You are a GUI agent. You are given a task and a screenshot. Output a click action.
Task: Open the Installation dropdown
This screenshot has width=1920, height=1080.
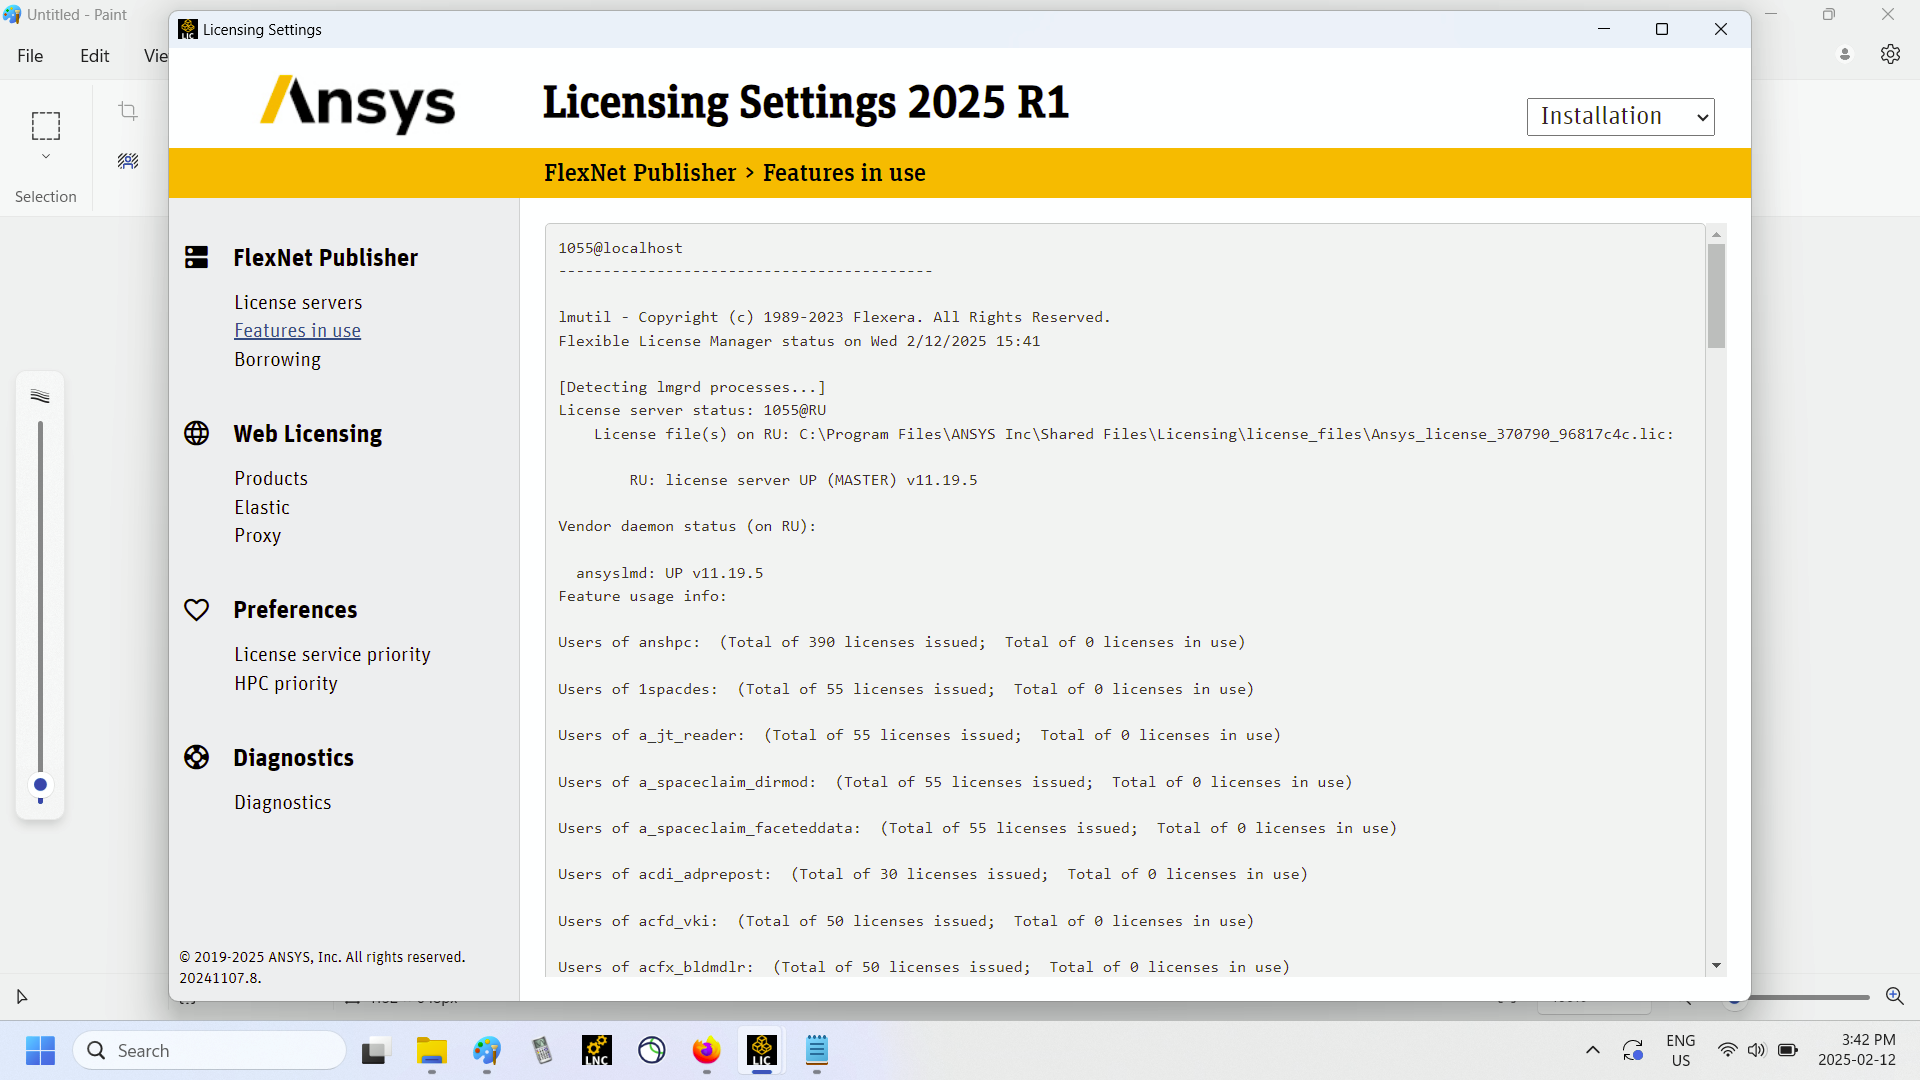1620,117
